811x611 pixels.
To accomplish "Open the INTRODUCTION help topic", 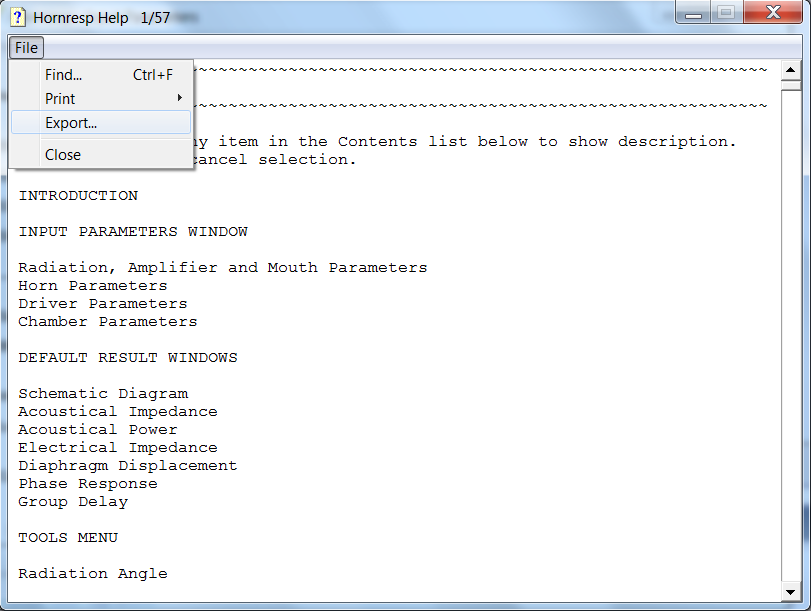I will tap(78, 196).
